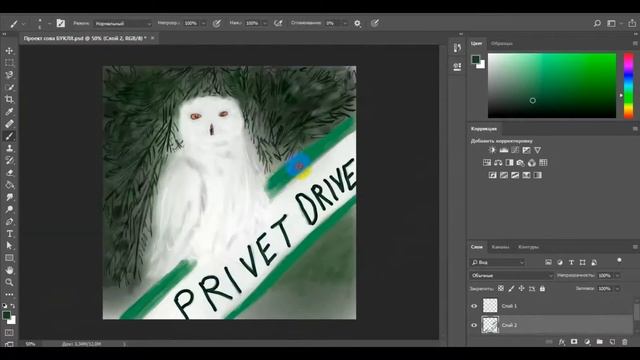Toggle lock all (padlock icon)

542,289
